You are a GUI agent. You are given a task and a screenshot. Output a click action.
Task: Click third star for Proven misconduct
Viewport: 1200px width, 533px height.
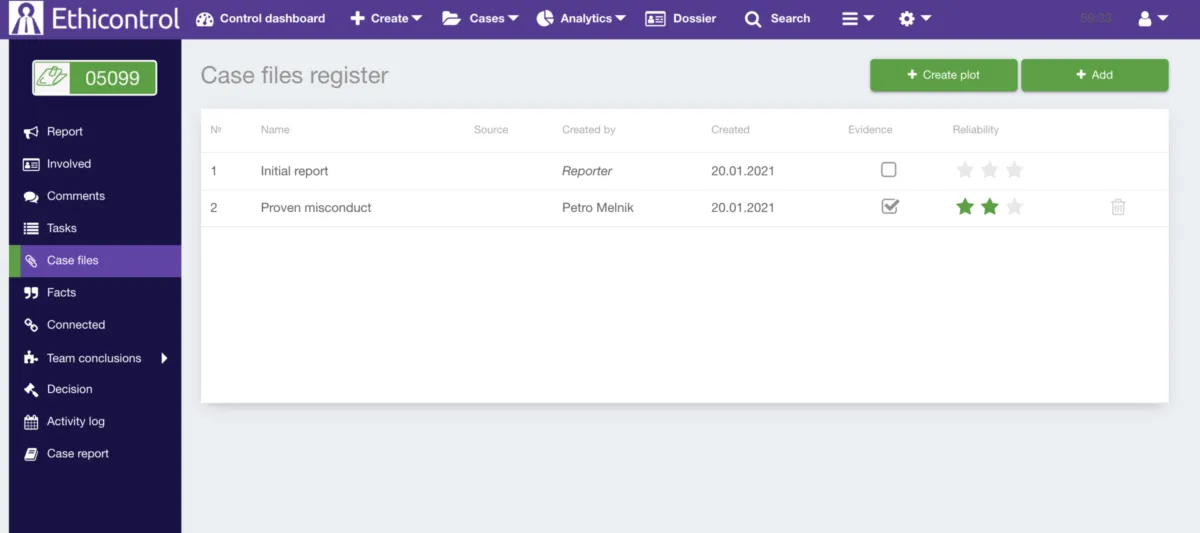pyautogui.click(x=1014, y=207)
